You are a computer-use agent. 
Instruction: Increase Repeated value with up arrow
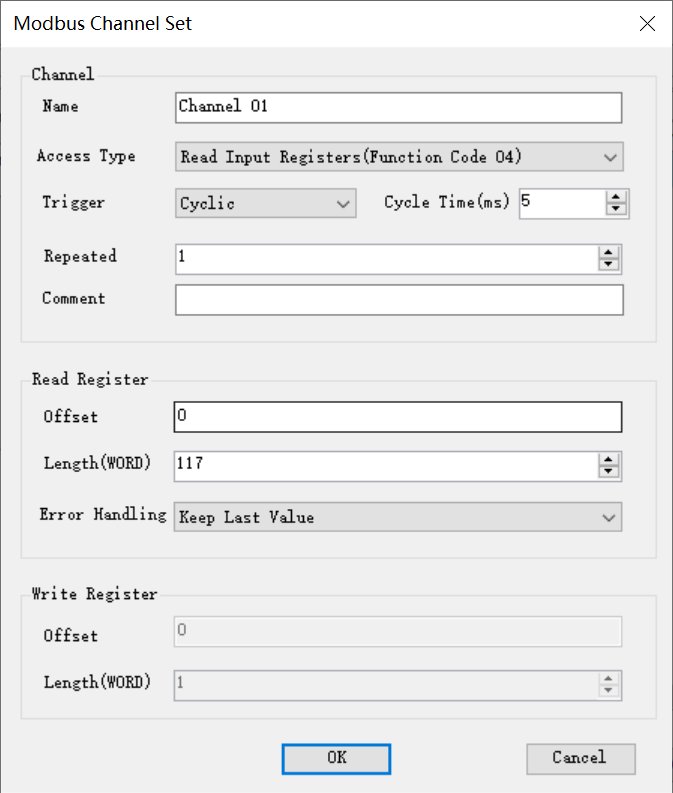pyautogui.click(x=608, y=252)
